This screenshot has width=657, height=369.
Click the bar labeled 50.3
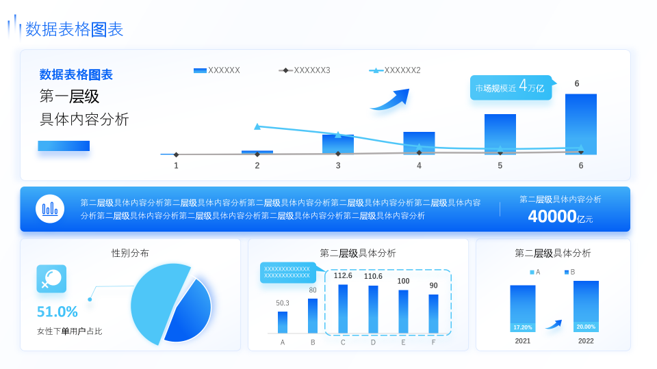282,323
